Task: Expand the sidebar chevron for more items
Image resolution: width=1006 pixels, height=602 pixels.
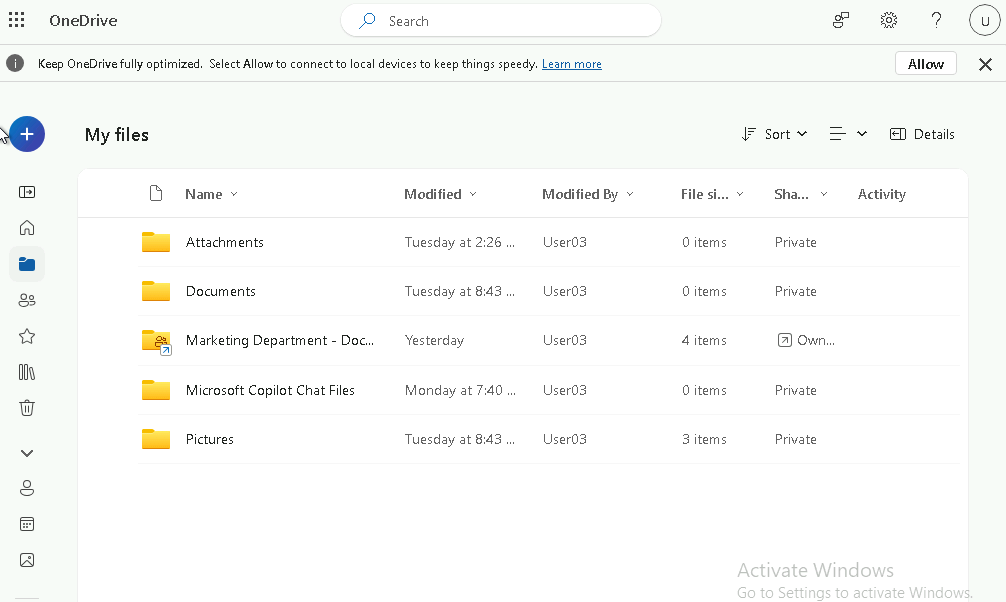Action: click(x=27, y=453)
